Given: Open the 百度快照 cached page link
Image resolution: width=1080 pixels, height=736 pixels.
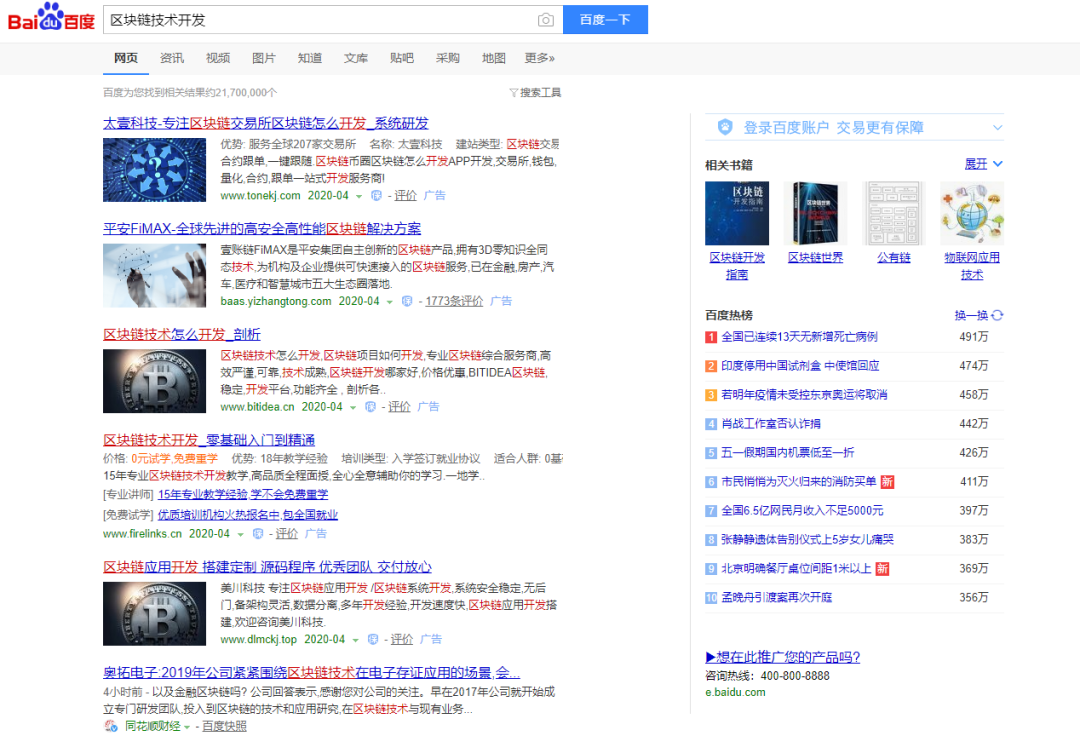Looking at the screenshot, I should (x=225, y=726).
